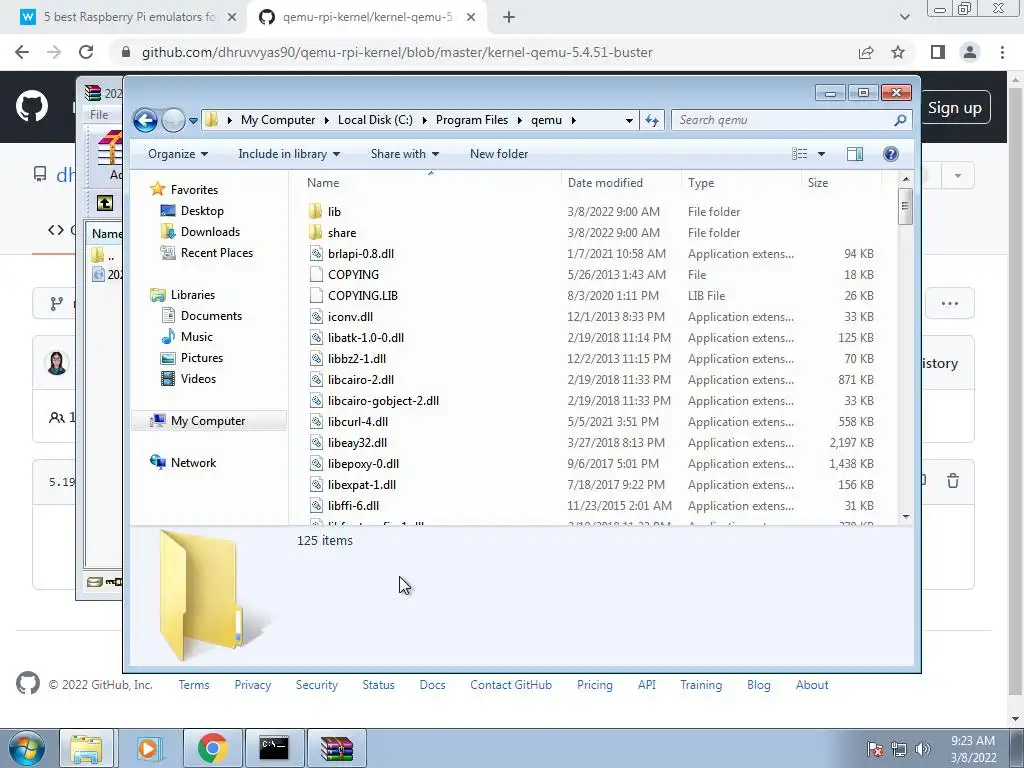Open Explorer help icon
This screenshot has width=1024, height=768.
point(891,154)
